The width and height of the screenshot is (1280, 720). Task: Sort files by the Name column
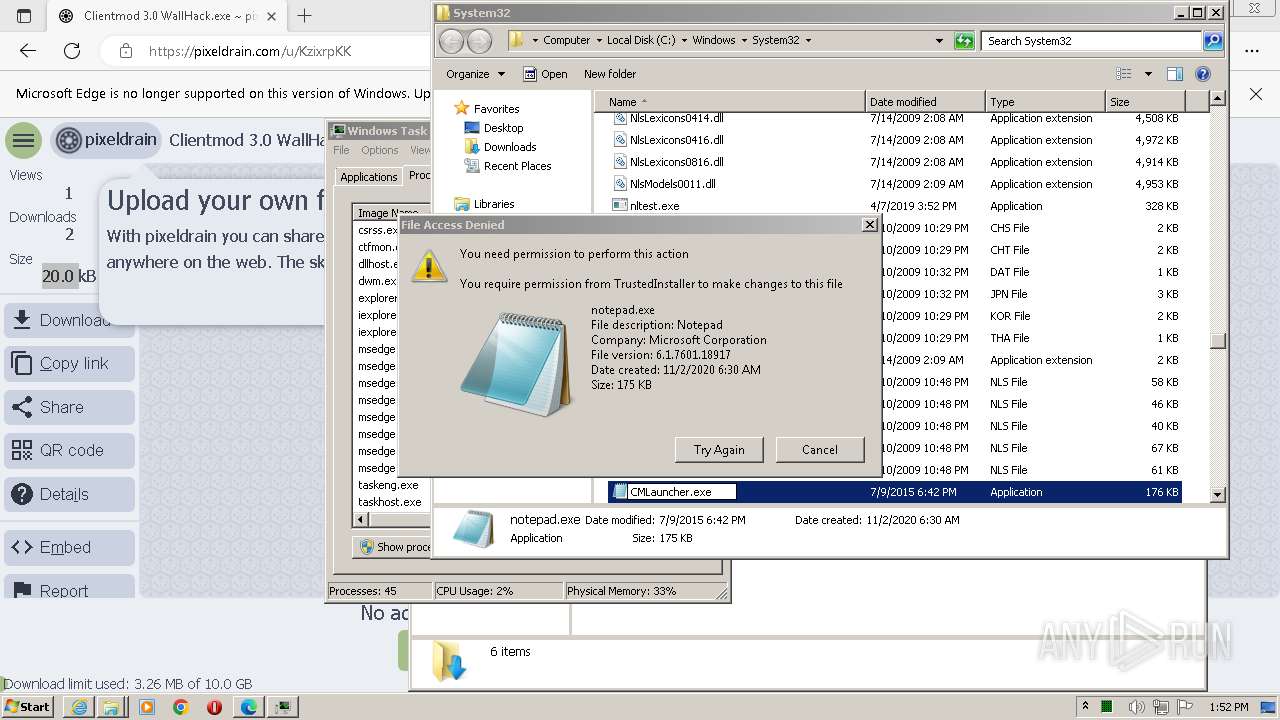pyautogui.click(x=730, y=102)
